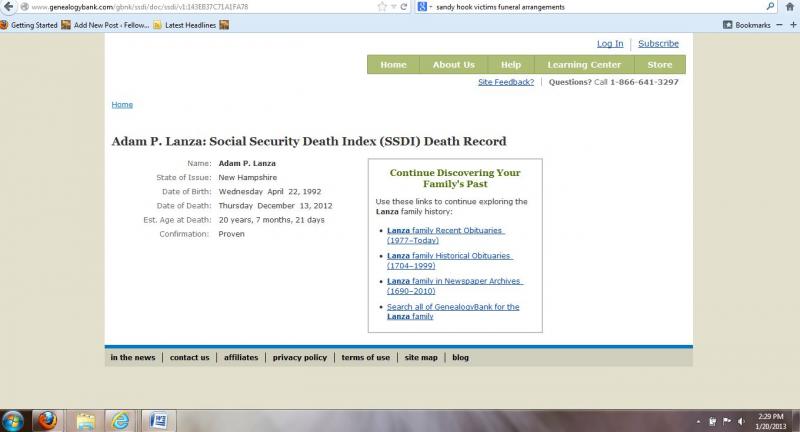Click the Windows Start button

14,420
